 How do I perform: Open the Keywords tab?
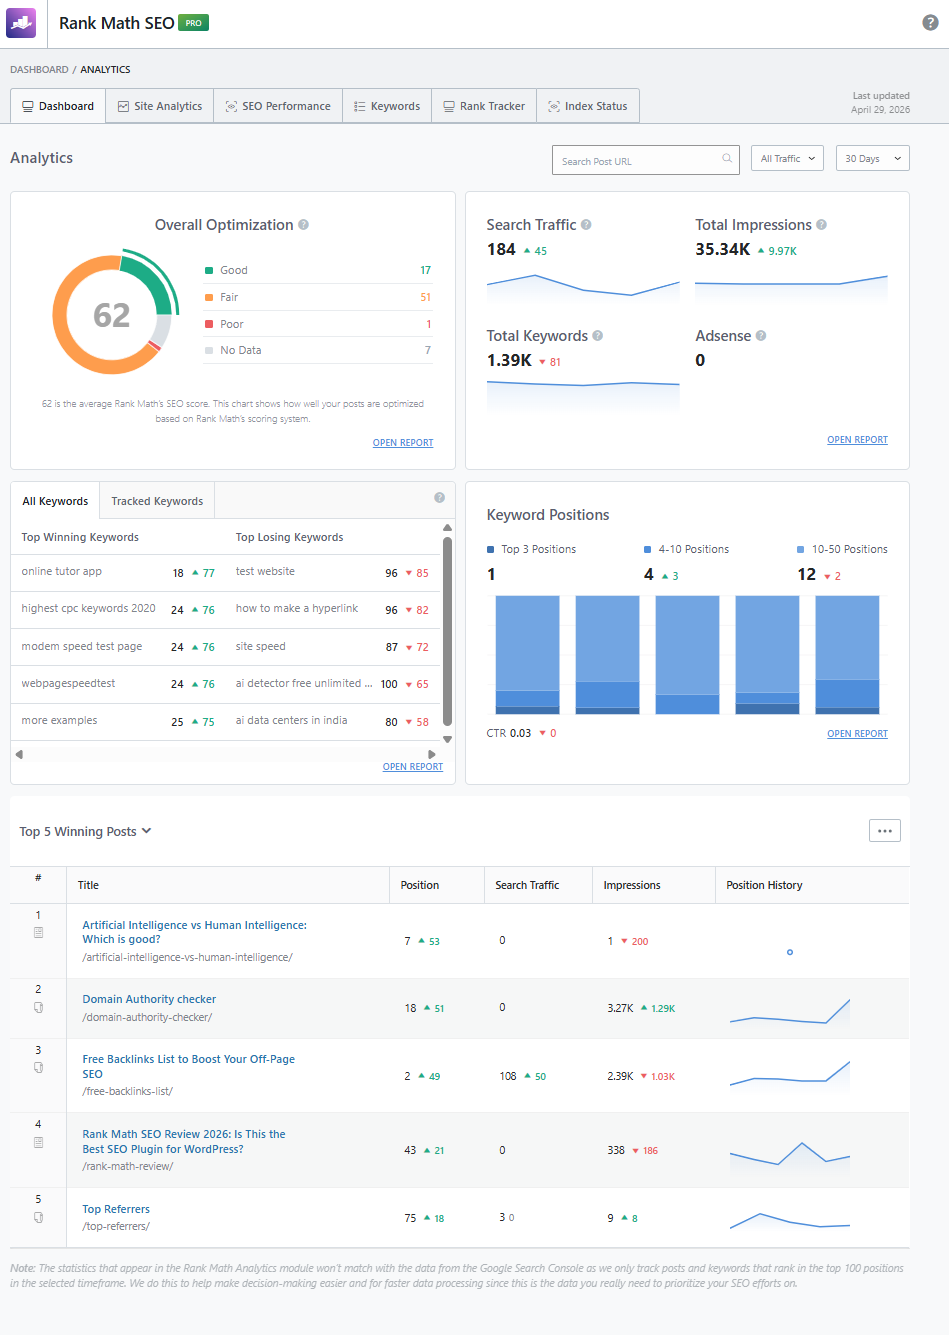click(x=387, y=106)
